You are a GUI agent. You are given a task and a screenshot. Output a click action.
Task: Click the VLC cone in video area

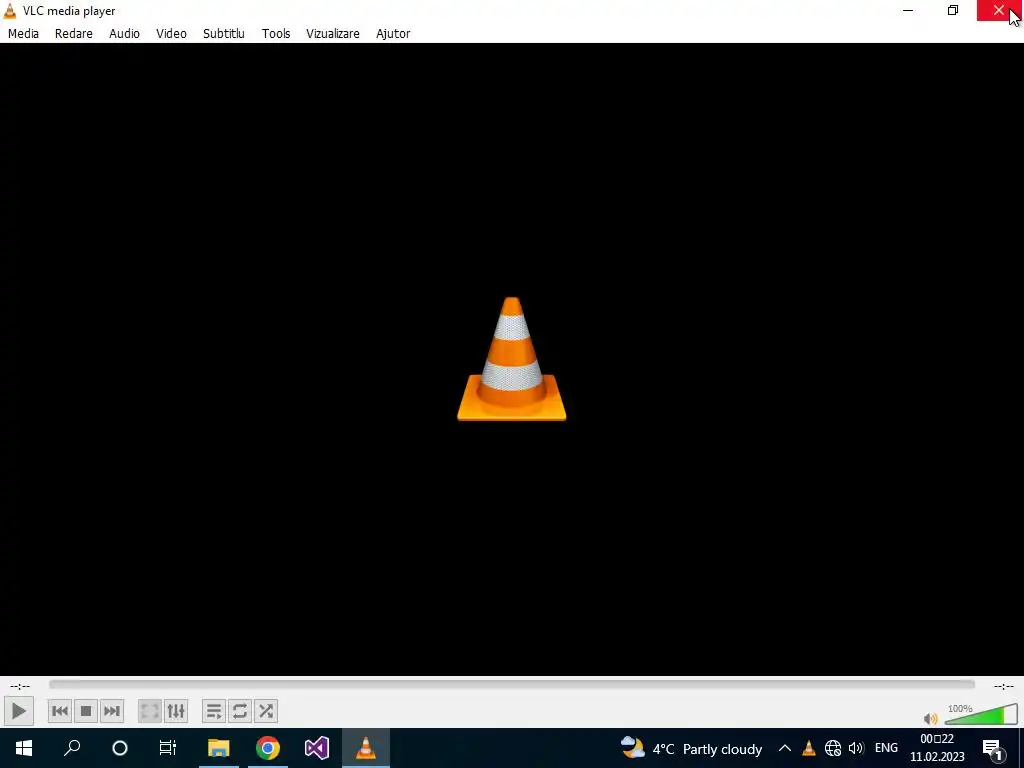511,359
